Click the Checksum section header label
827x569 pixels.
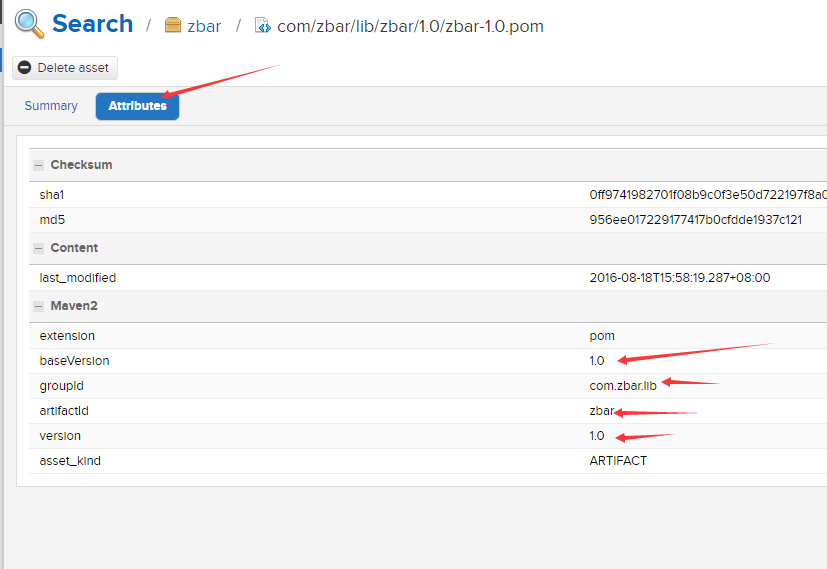pyautogui.click(x=81, y=165)
